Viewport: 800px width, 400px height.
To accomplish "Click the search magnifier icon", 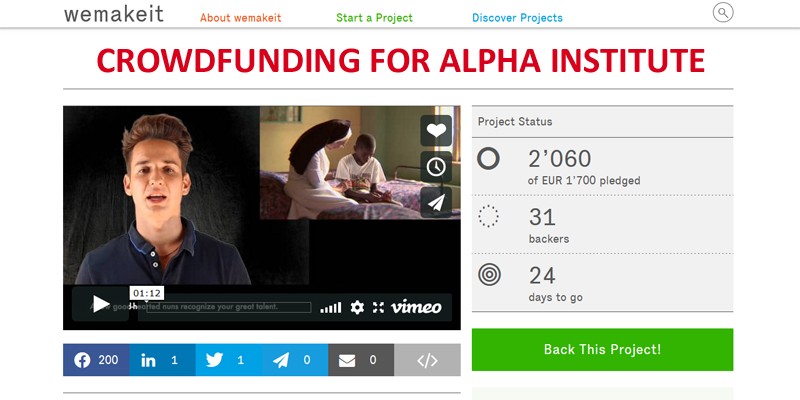I will (722, 12).
